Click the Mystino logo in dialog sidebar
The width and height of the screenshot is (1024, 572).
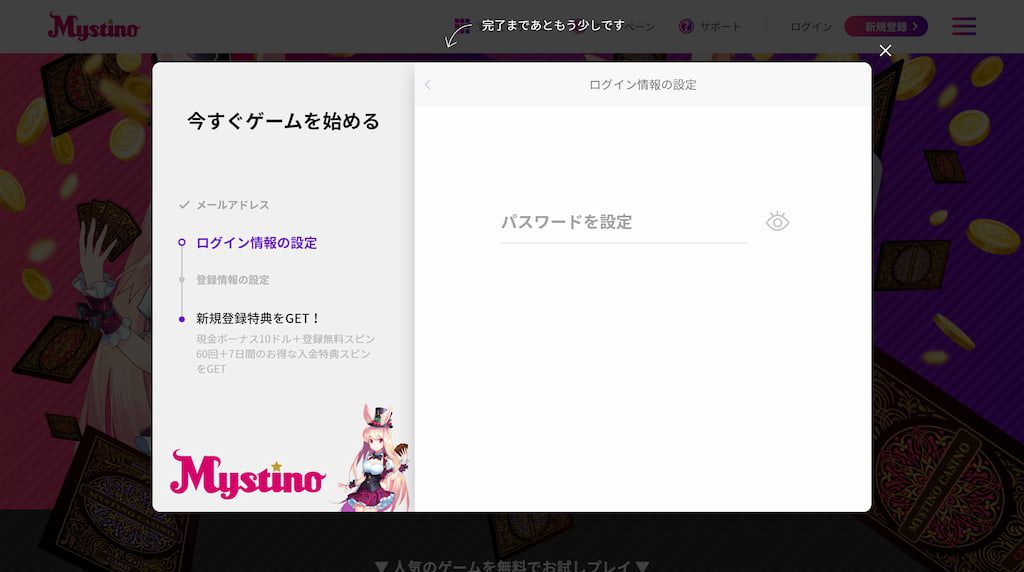pos(248,475)
